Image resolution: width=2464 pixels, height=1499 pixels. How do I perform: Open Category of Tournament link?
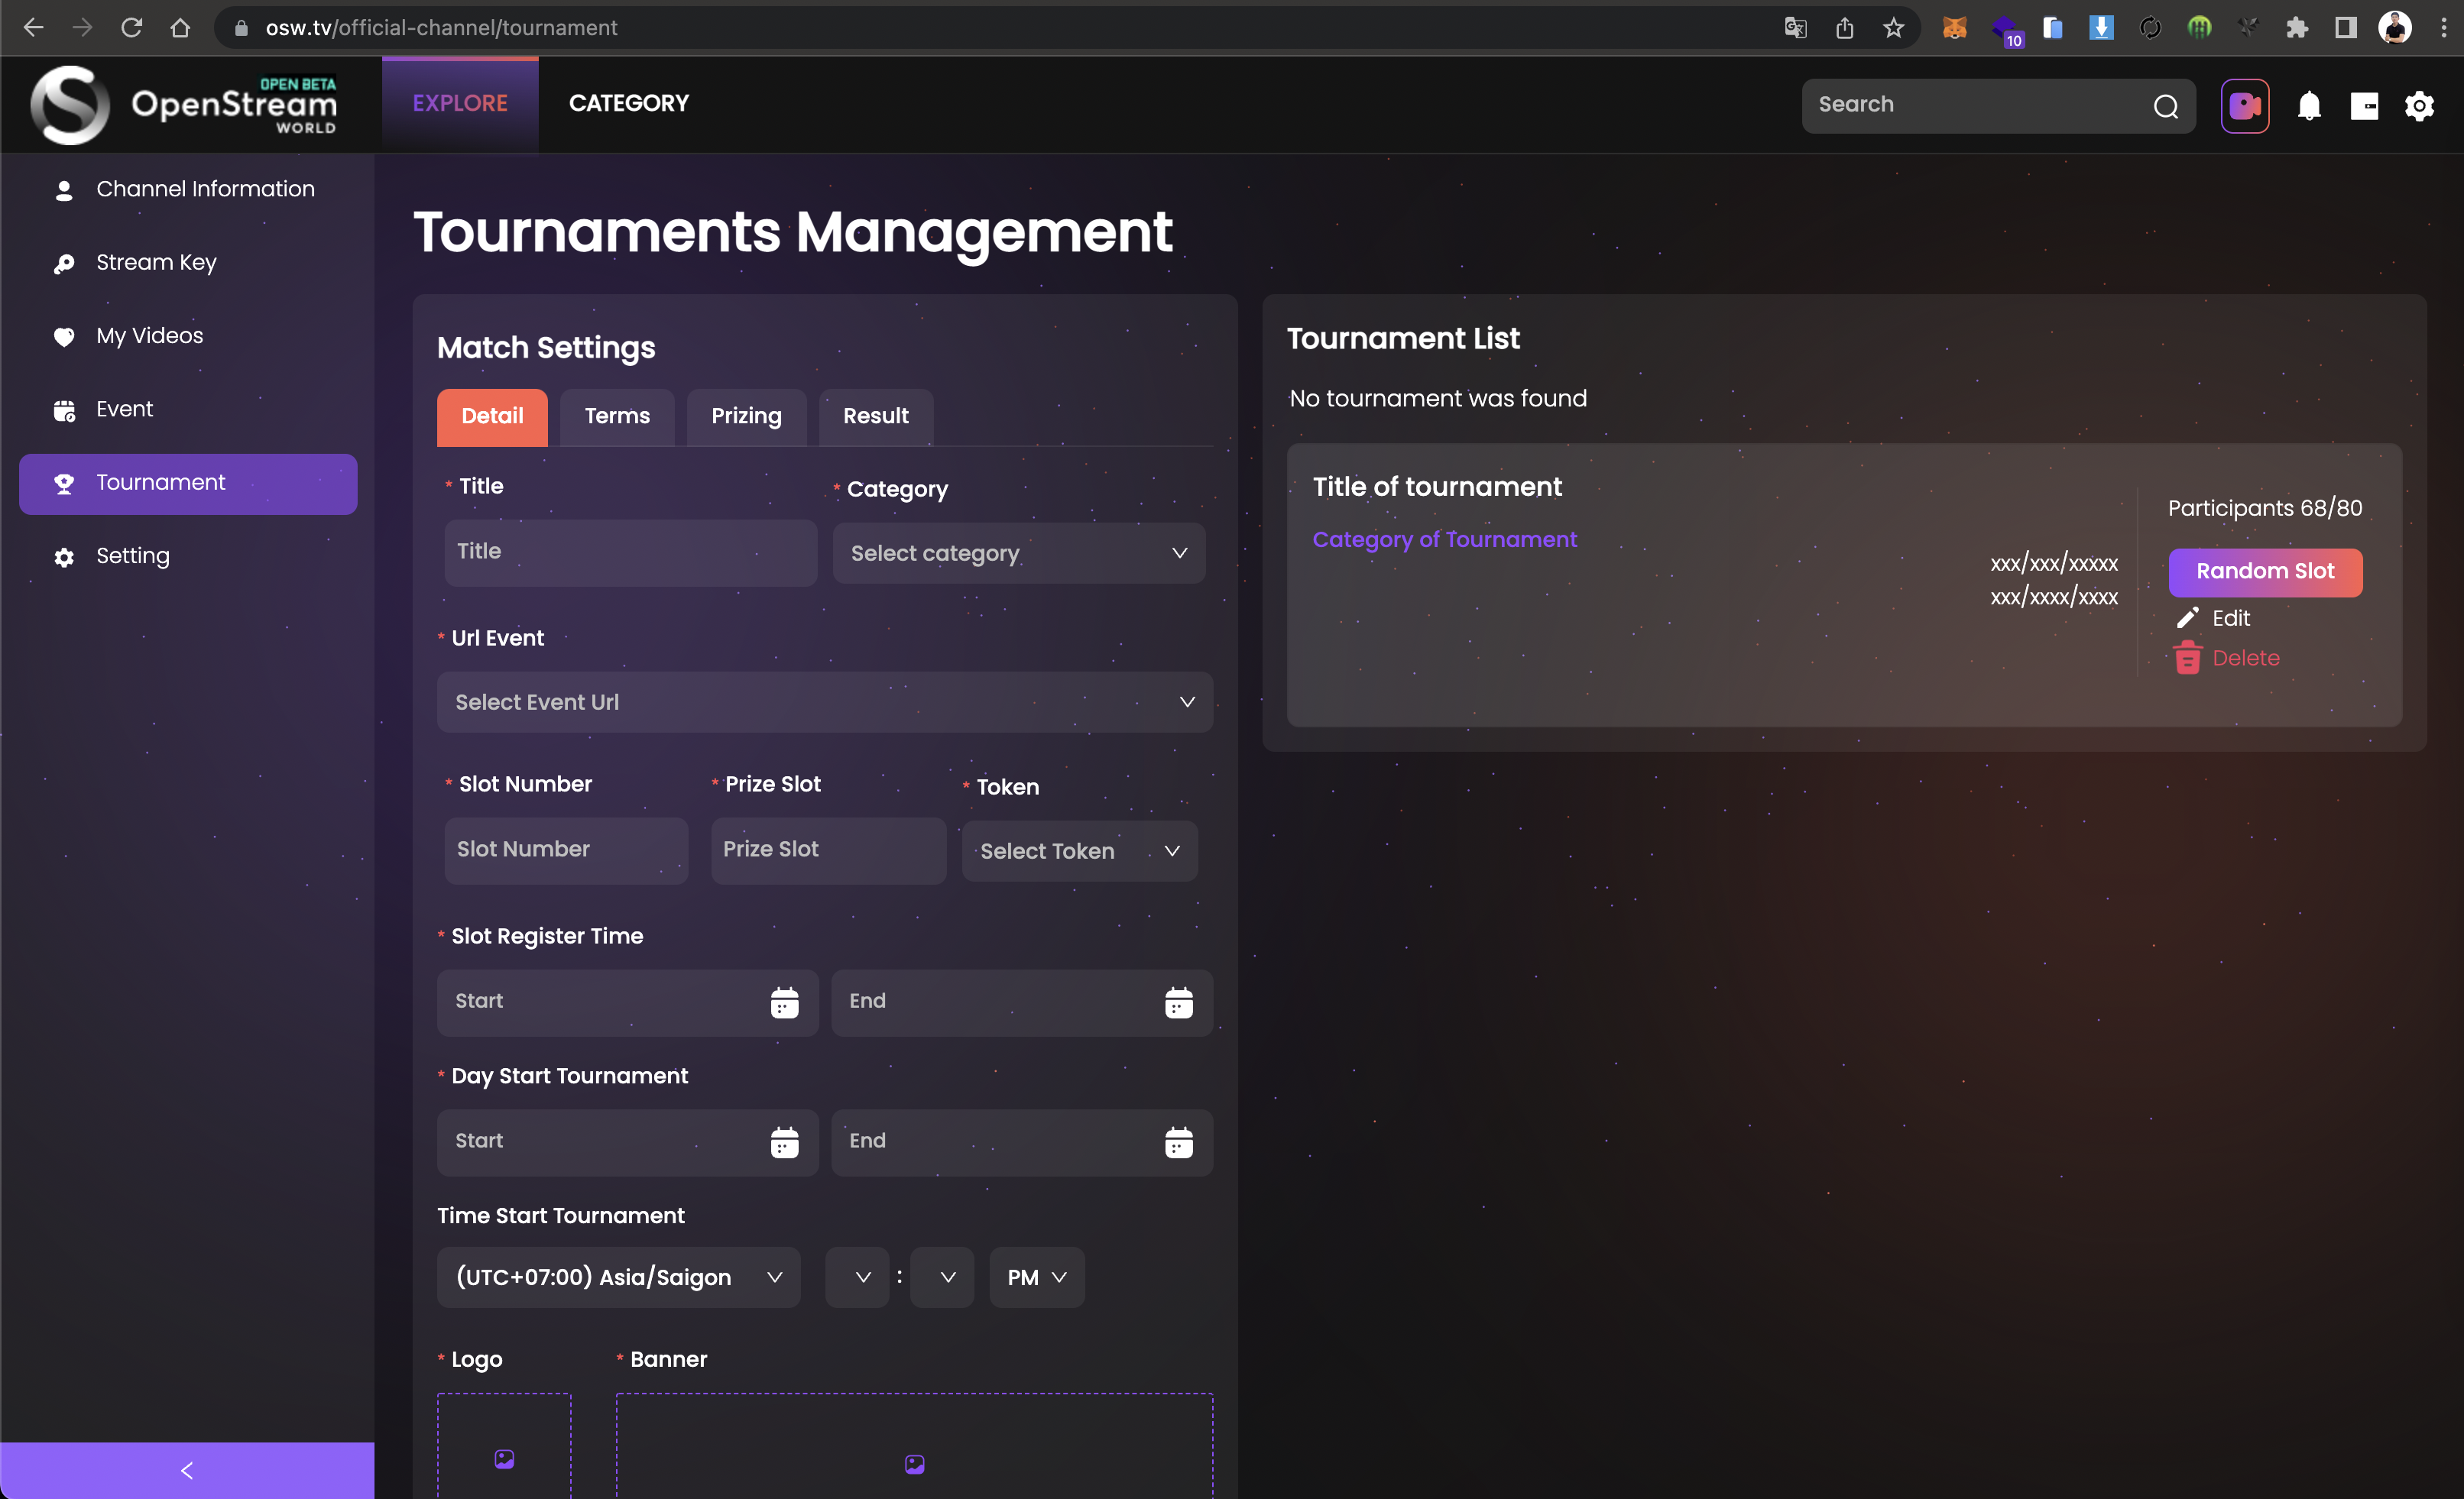(1444, 539)
